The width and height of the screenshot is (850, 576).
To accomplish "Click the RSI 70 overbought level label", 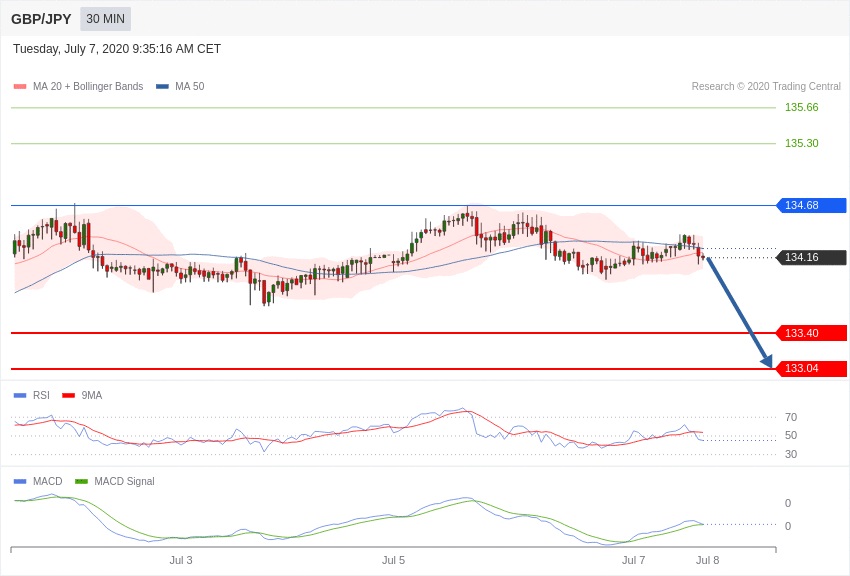I will [790, 417].
